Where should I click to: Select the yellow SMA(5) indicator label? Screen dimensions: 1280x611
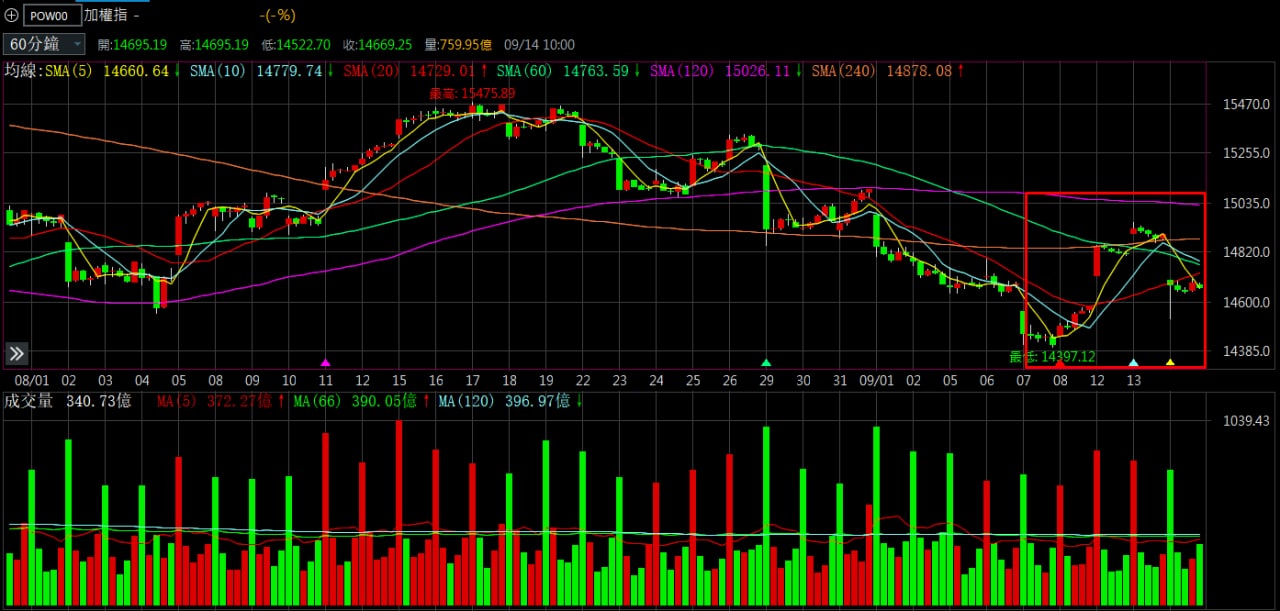[72, 71]
